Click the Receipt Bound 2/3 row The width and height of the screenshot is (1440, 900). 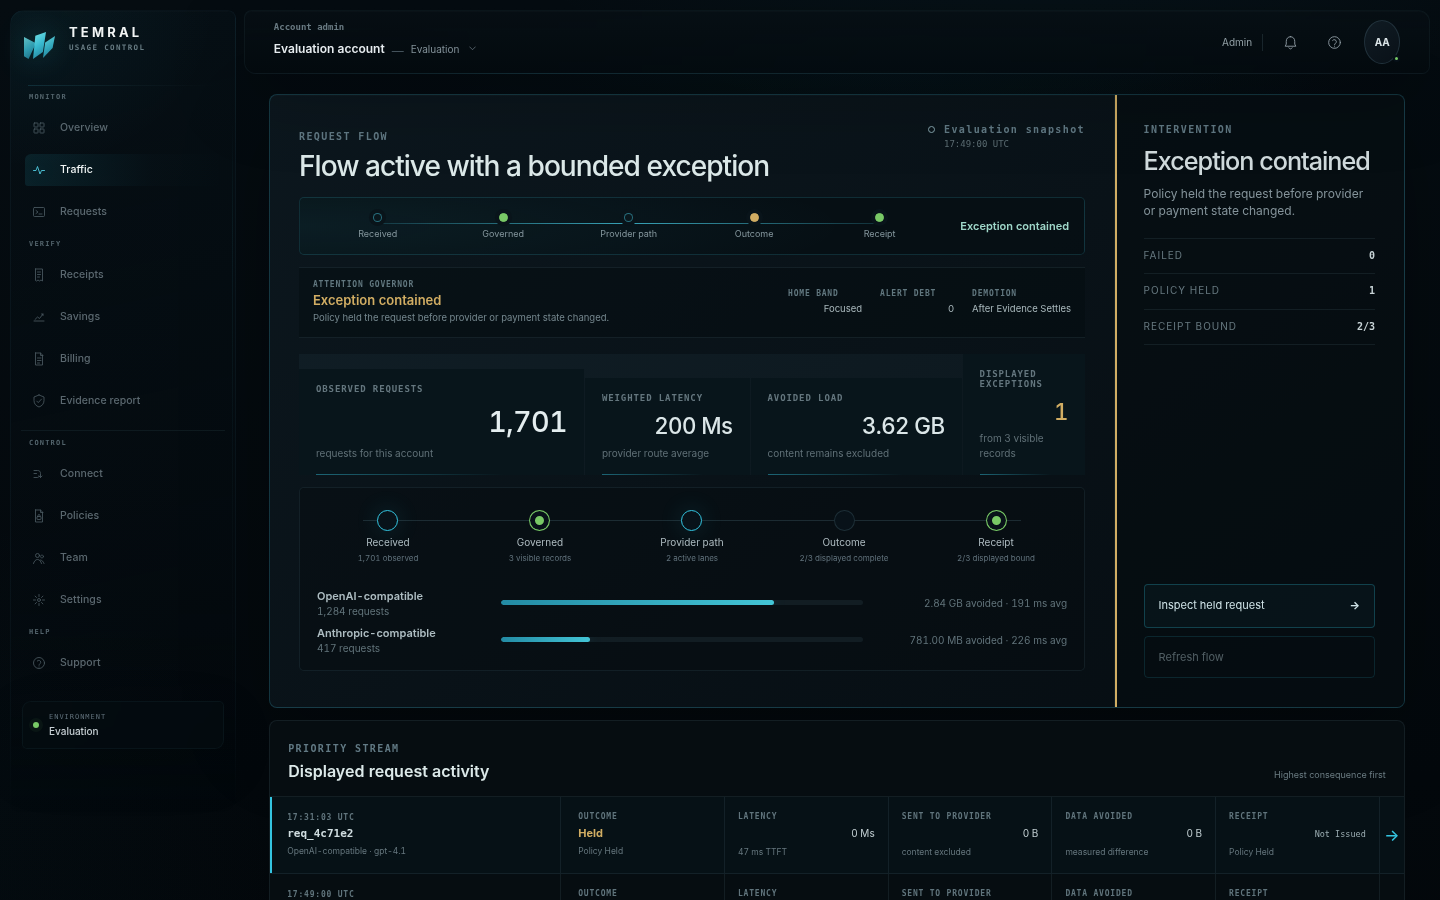pos(1259,327)
